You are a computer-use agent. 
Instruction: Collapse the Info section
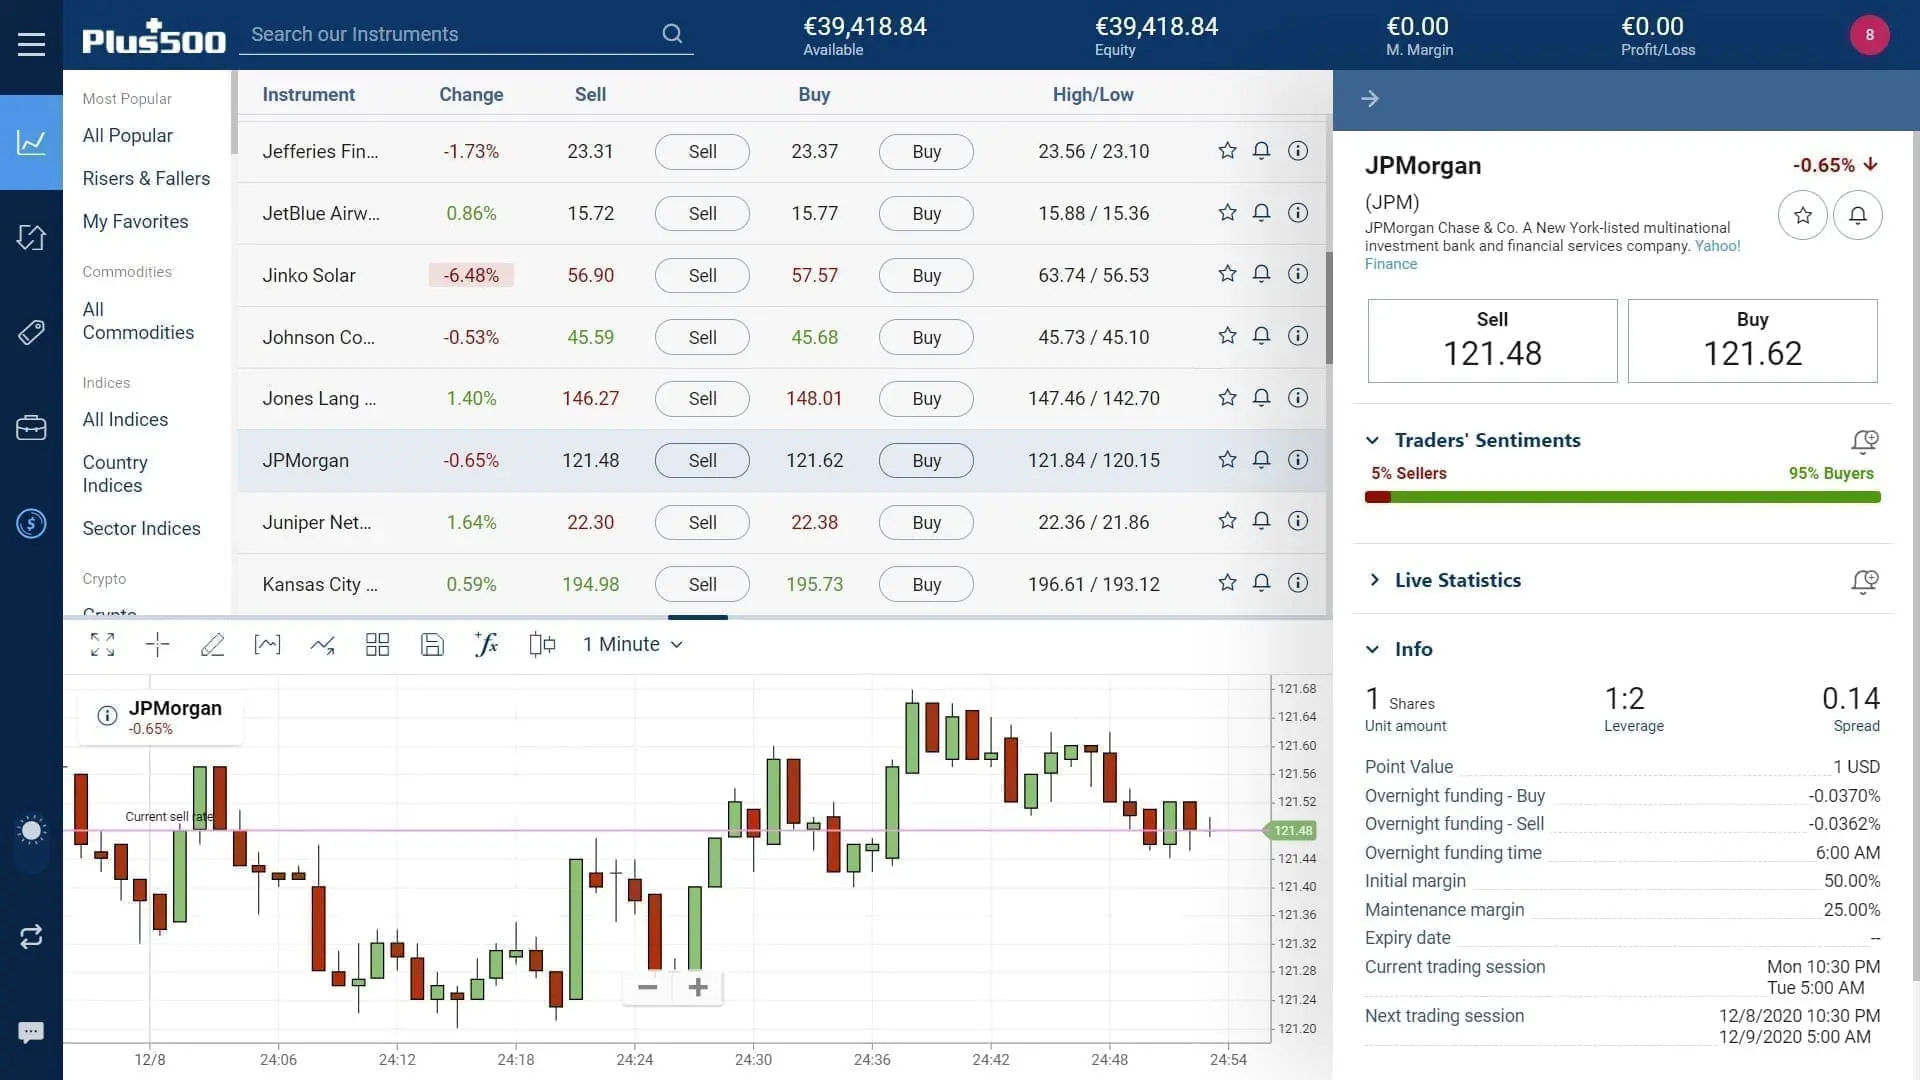click(1373, 650)
